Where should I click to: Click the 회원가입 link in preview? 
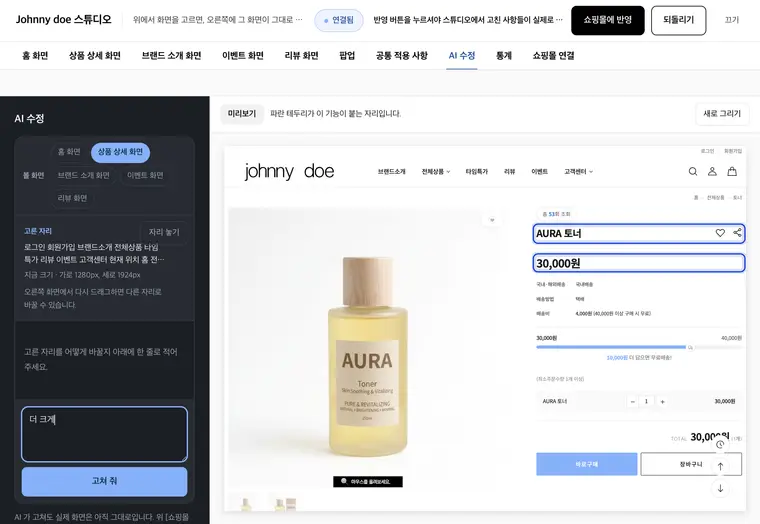tap(733, 151)
